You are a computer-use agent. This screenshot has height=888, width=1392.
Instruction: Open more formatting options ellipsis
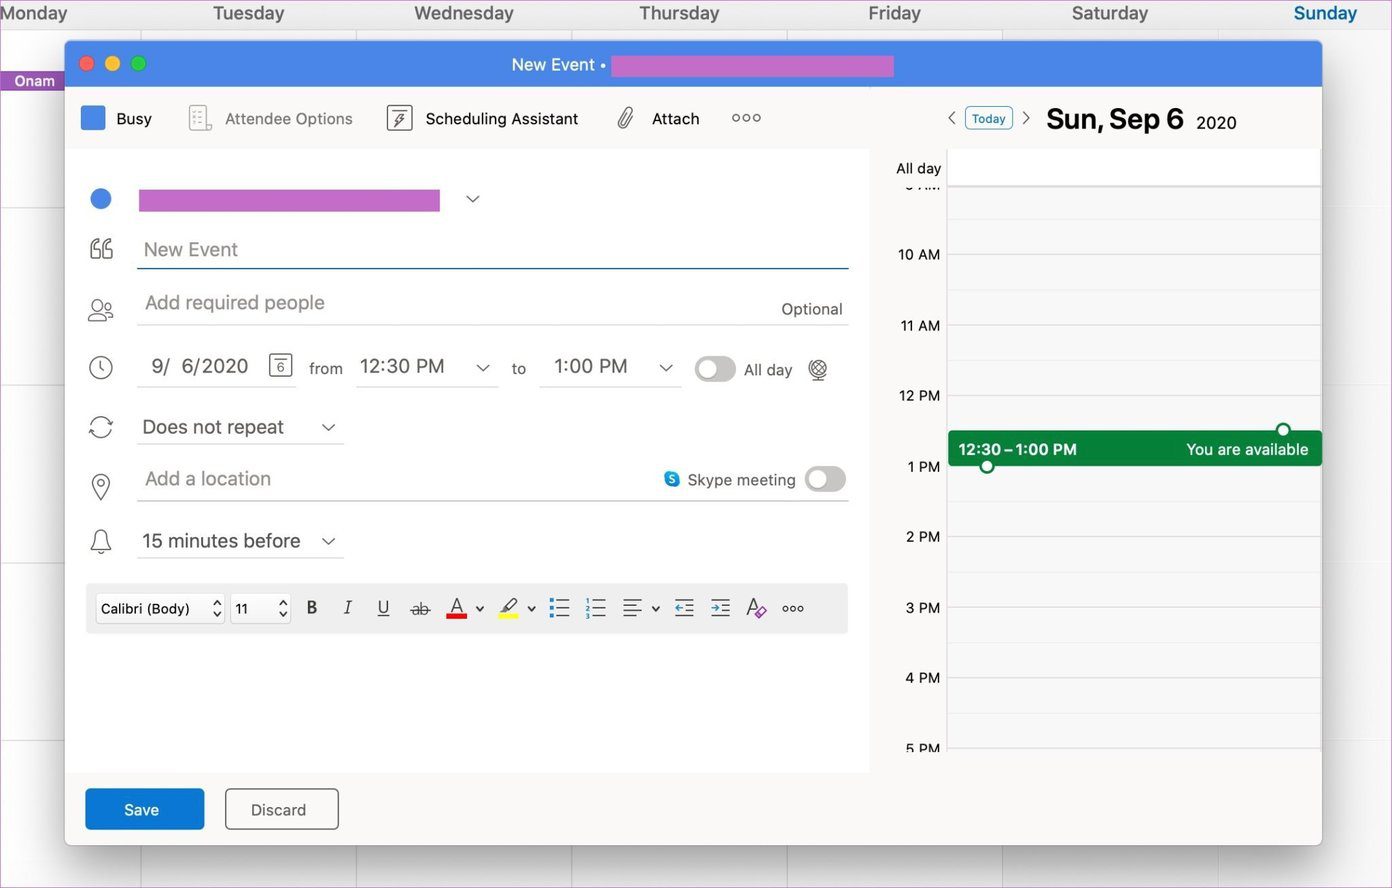[x=793, y=608]
